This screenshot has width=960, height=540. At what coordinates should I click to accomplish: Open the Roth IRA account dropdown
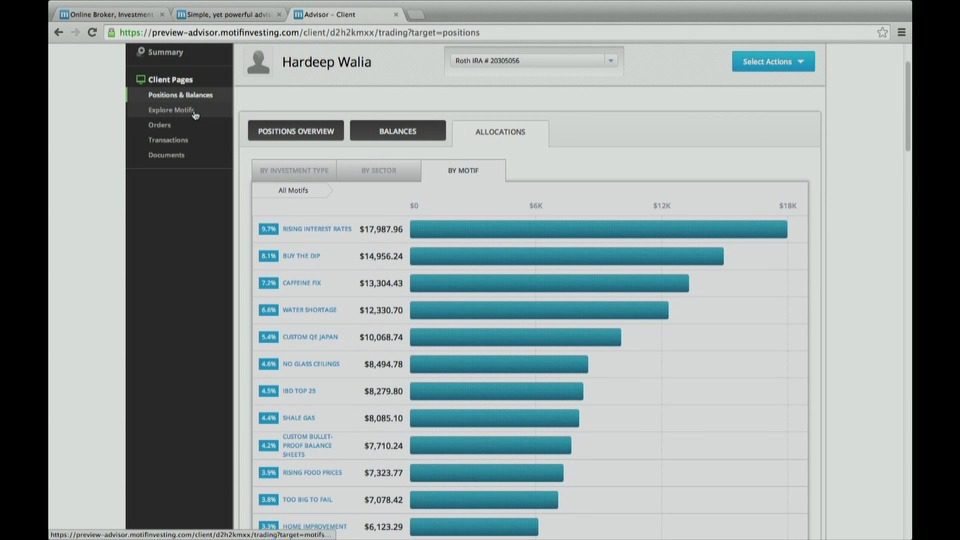pyautogui.click(x=534, y=61)
